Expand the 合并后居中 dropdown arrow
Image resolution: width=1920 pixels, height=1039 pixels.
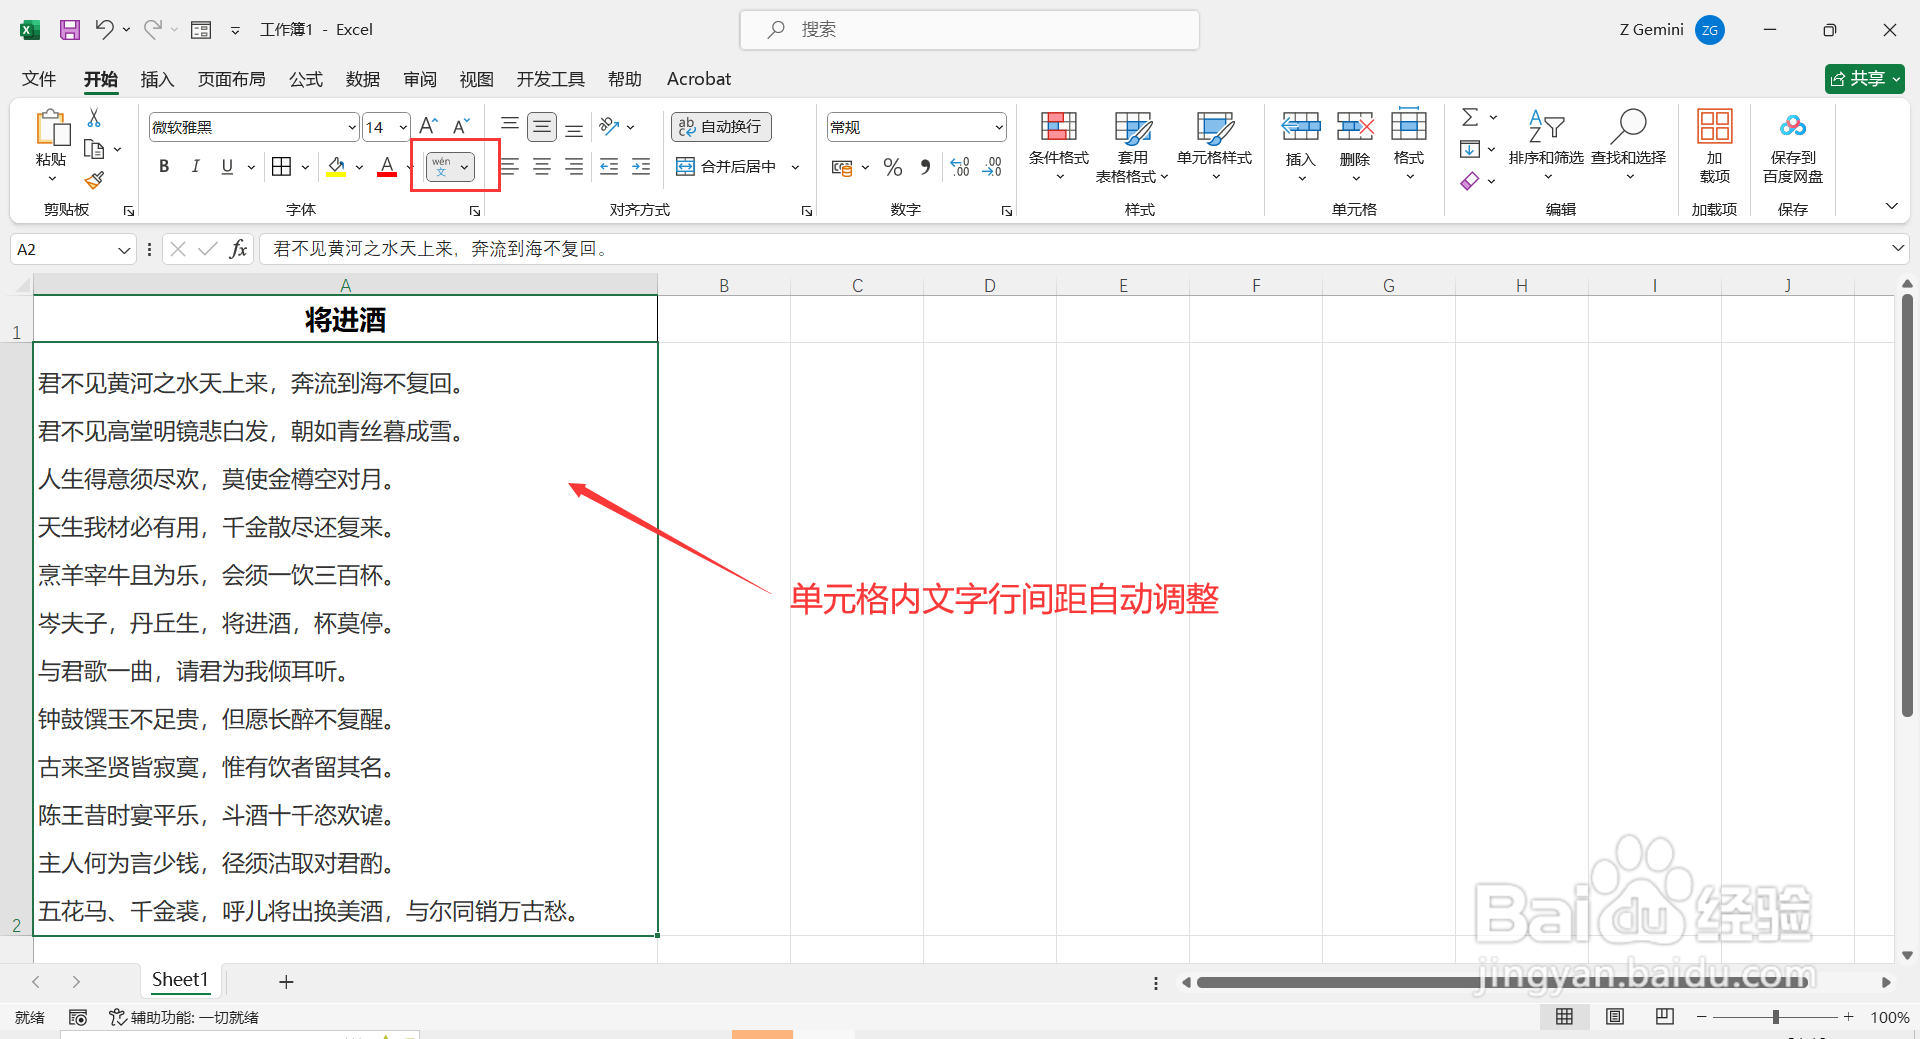point(794,167)
